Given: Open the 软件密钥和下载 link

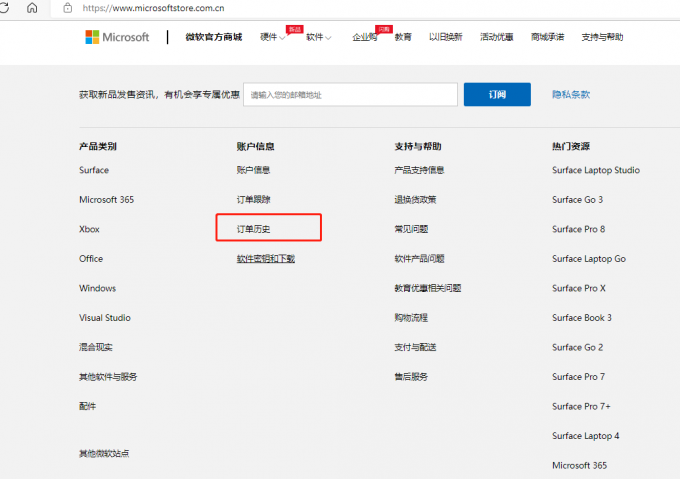Looking at the screenshot, I should [265, 259].
